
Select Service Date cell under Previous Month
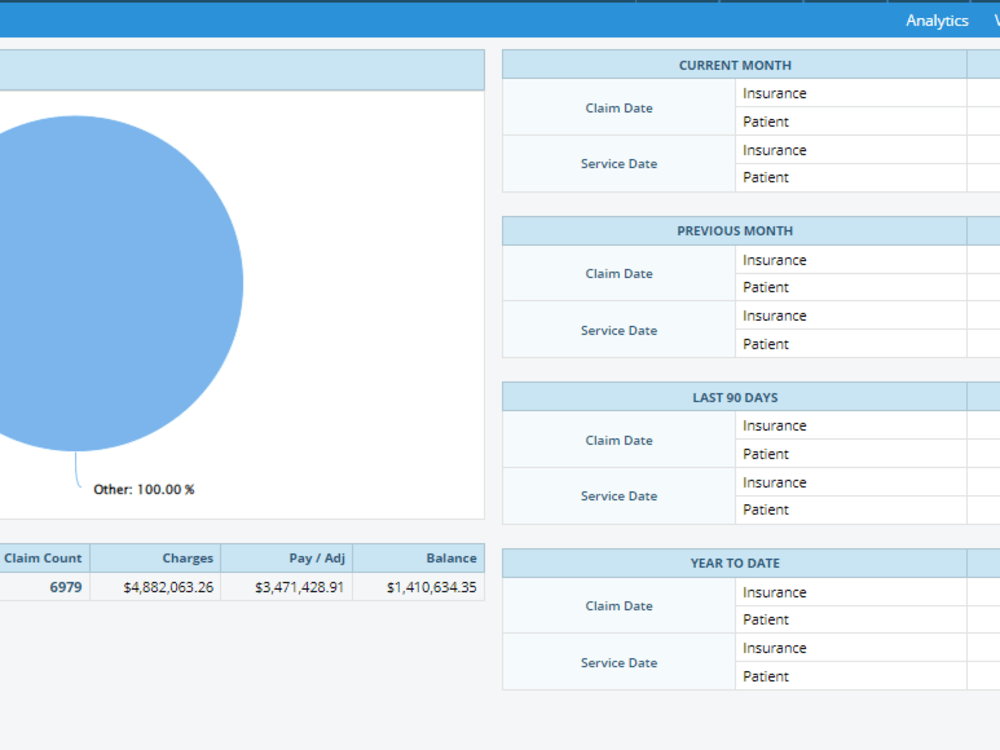[x=619, y=330]
